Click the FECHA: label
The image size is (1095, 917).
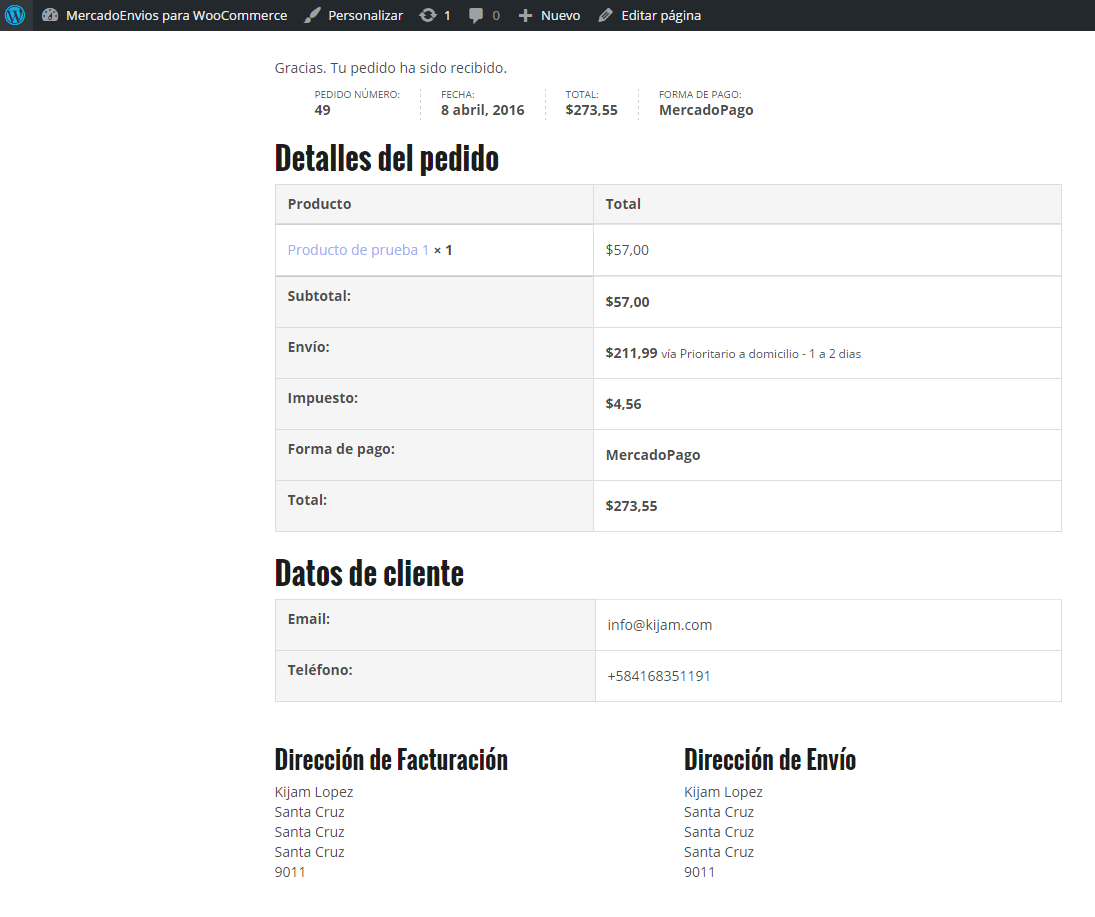(x=457, y=94)
